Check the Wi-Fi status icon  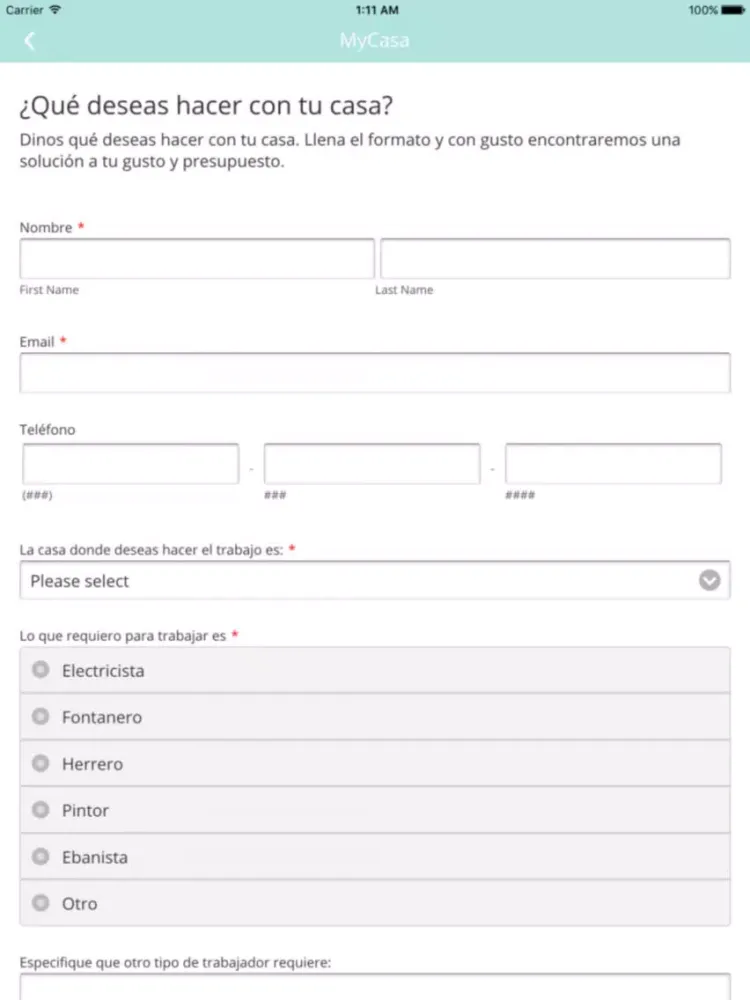[x=55, y=10]
